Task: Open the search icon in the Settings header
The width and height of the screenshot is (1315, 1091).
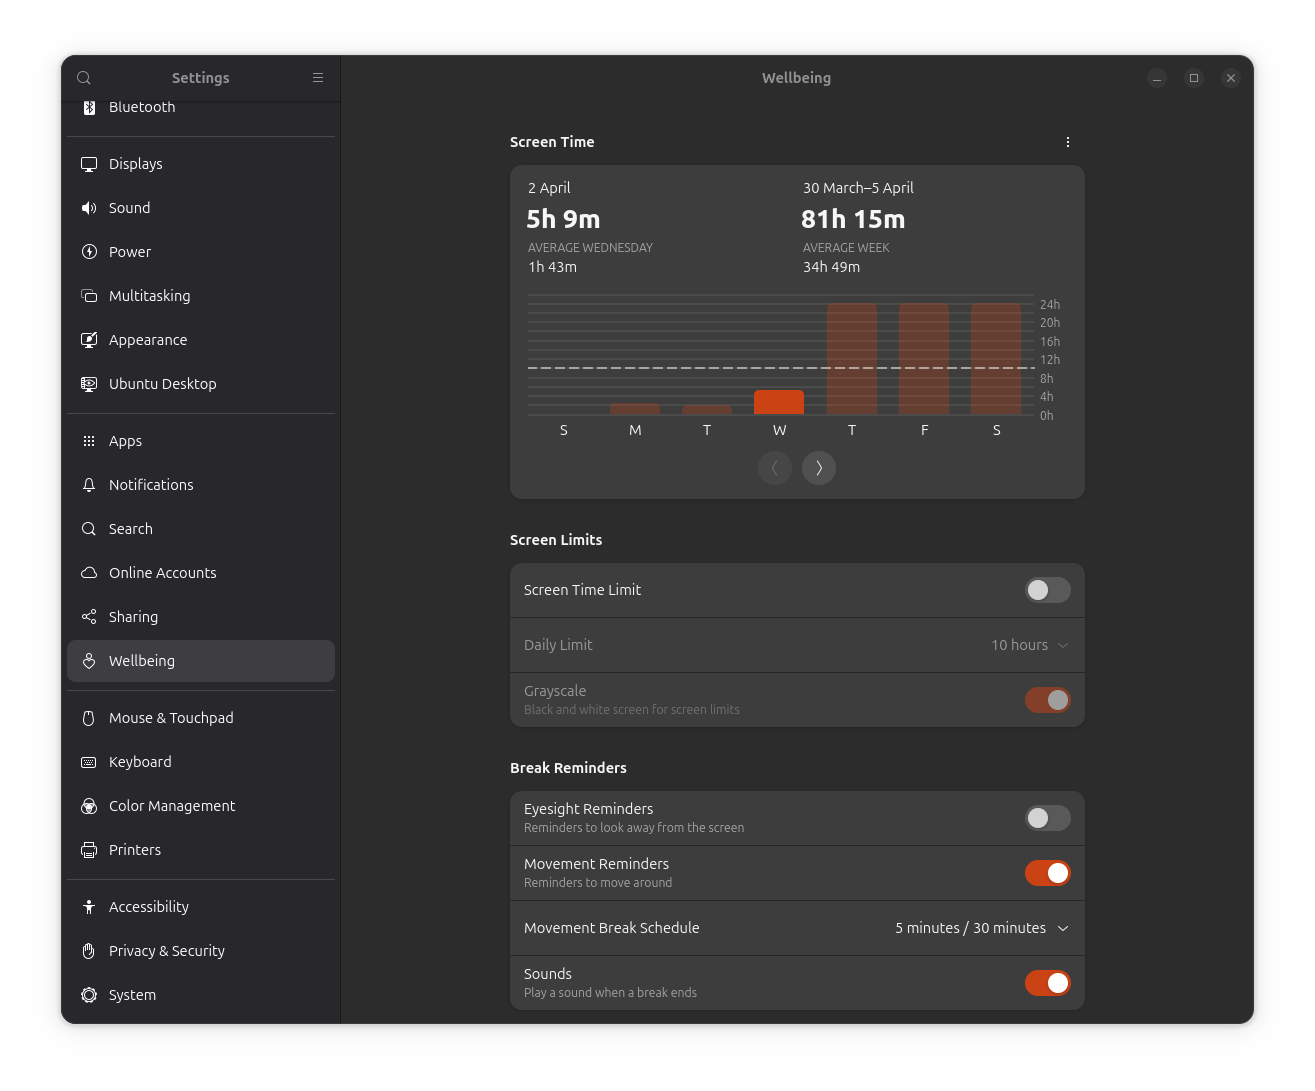Action: pyautogui.click(x=83, y=77)
